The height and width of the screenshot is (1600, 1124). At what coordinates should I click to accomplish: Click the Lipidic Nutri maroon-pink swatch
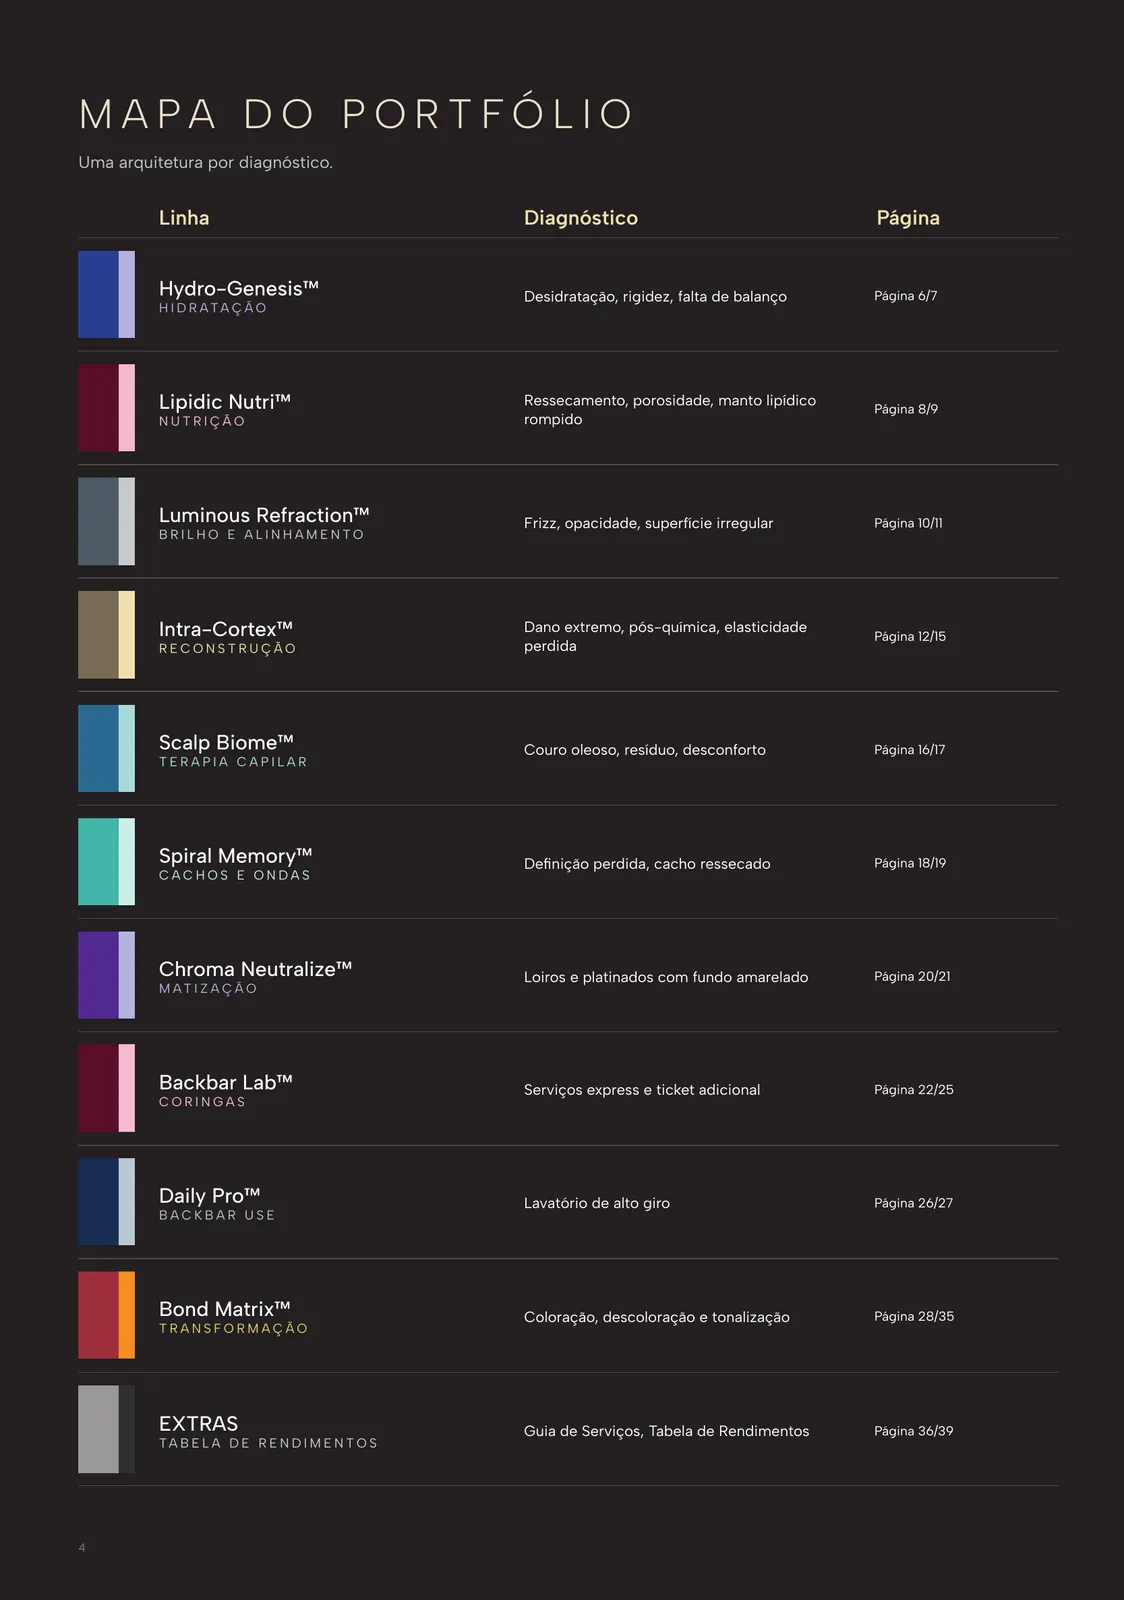pos(106,408)
